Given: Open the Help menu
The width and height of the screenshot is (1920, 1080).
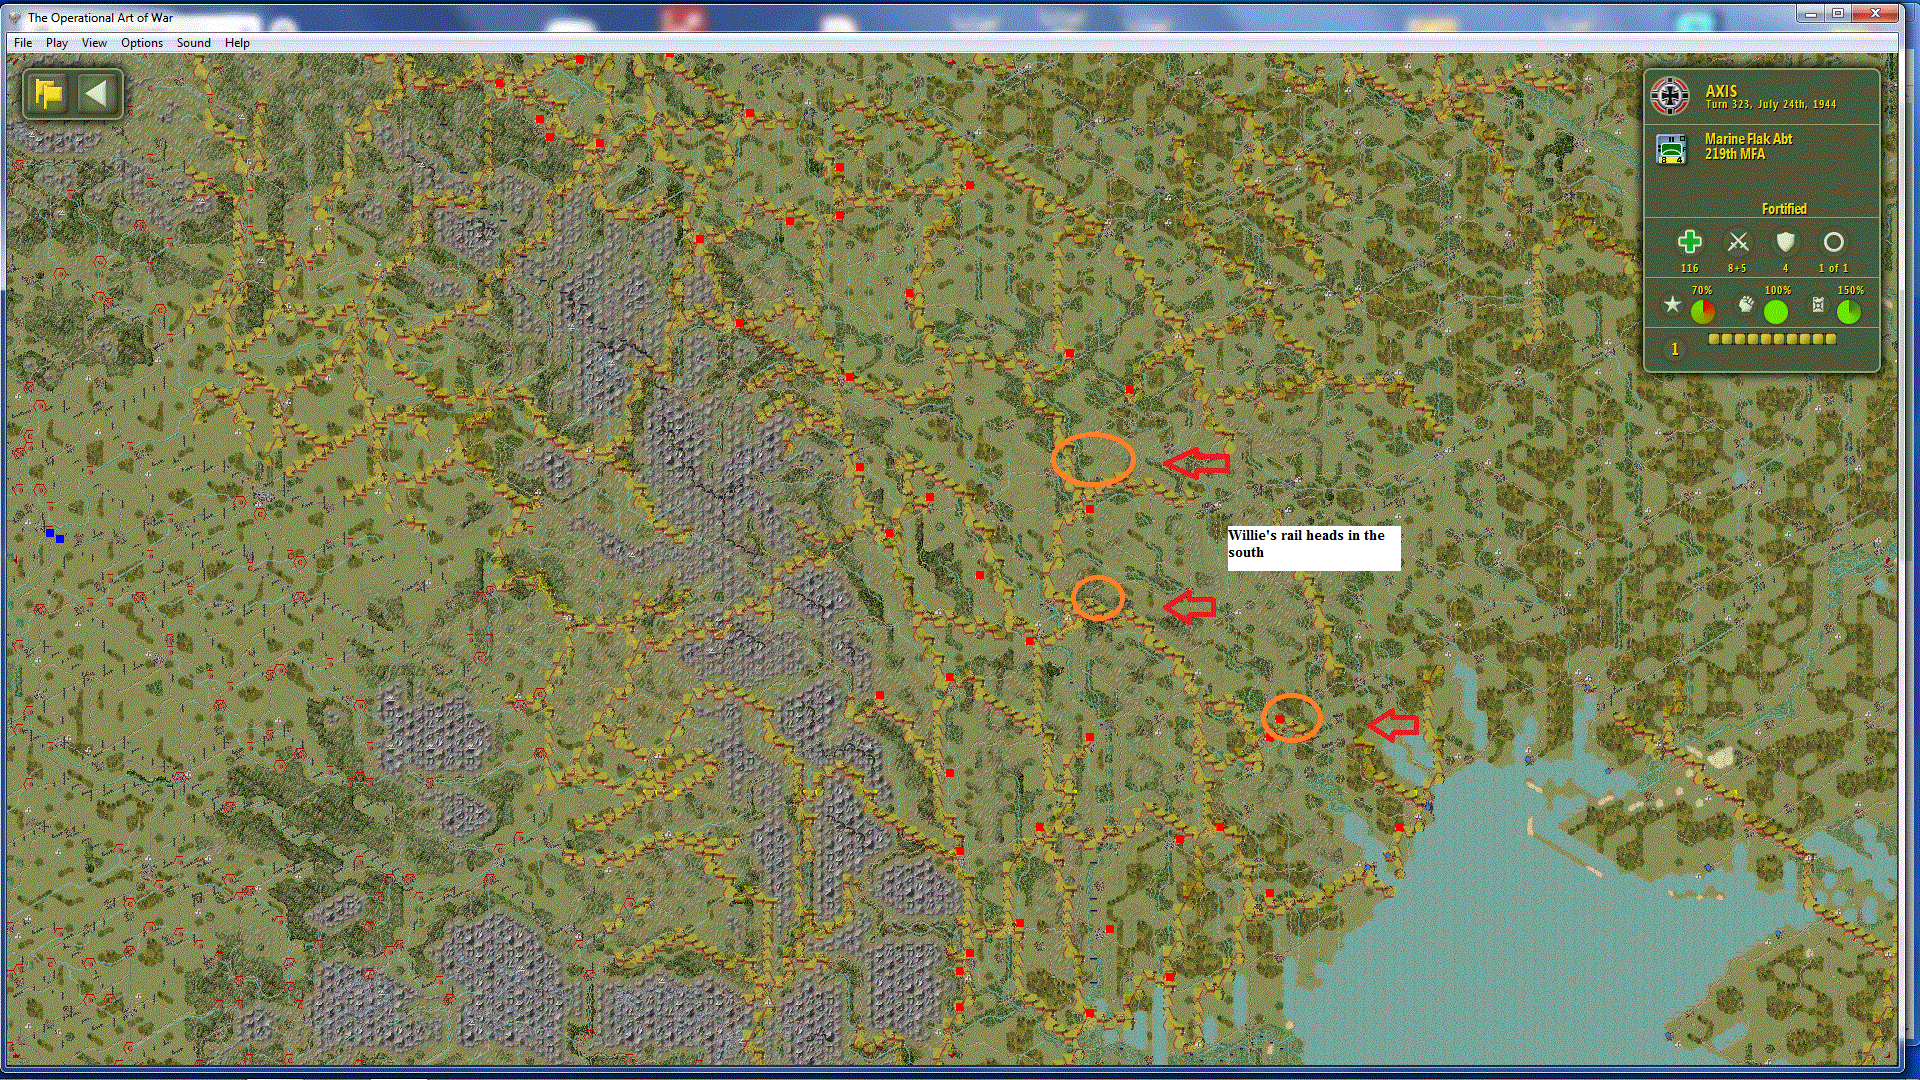Looking at the screenshot, I should pos(237,43).
